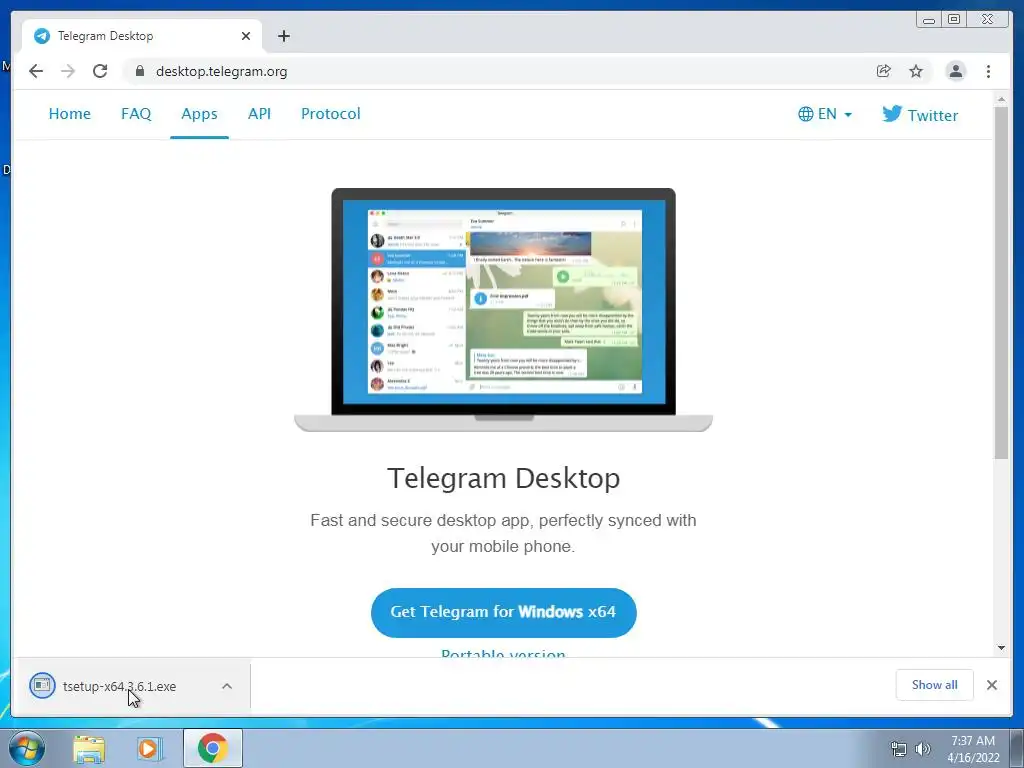Screen dimensions: 1024x768
Task: Click Show all downloads button
Action: coord(935,685)
